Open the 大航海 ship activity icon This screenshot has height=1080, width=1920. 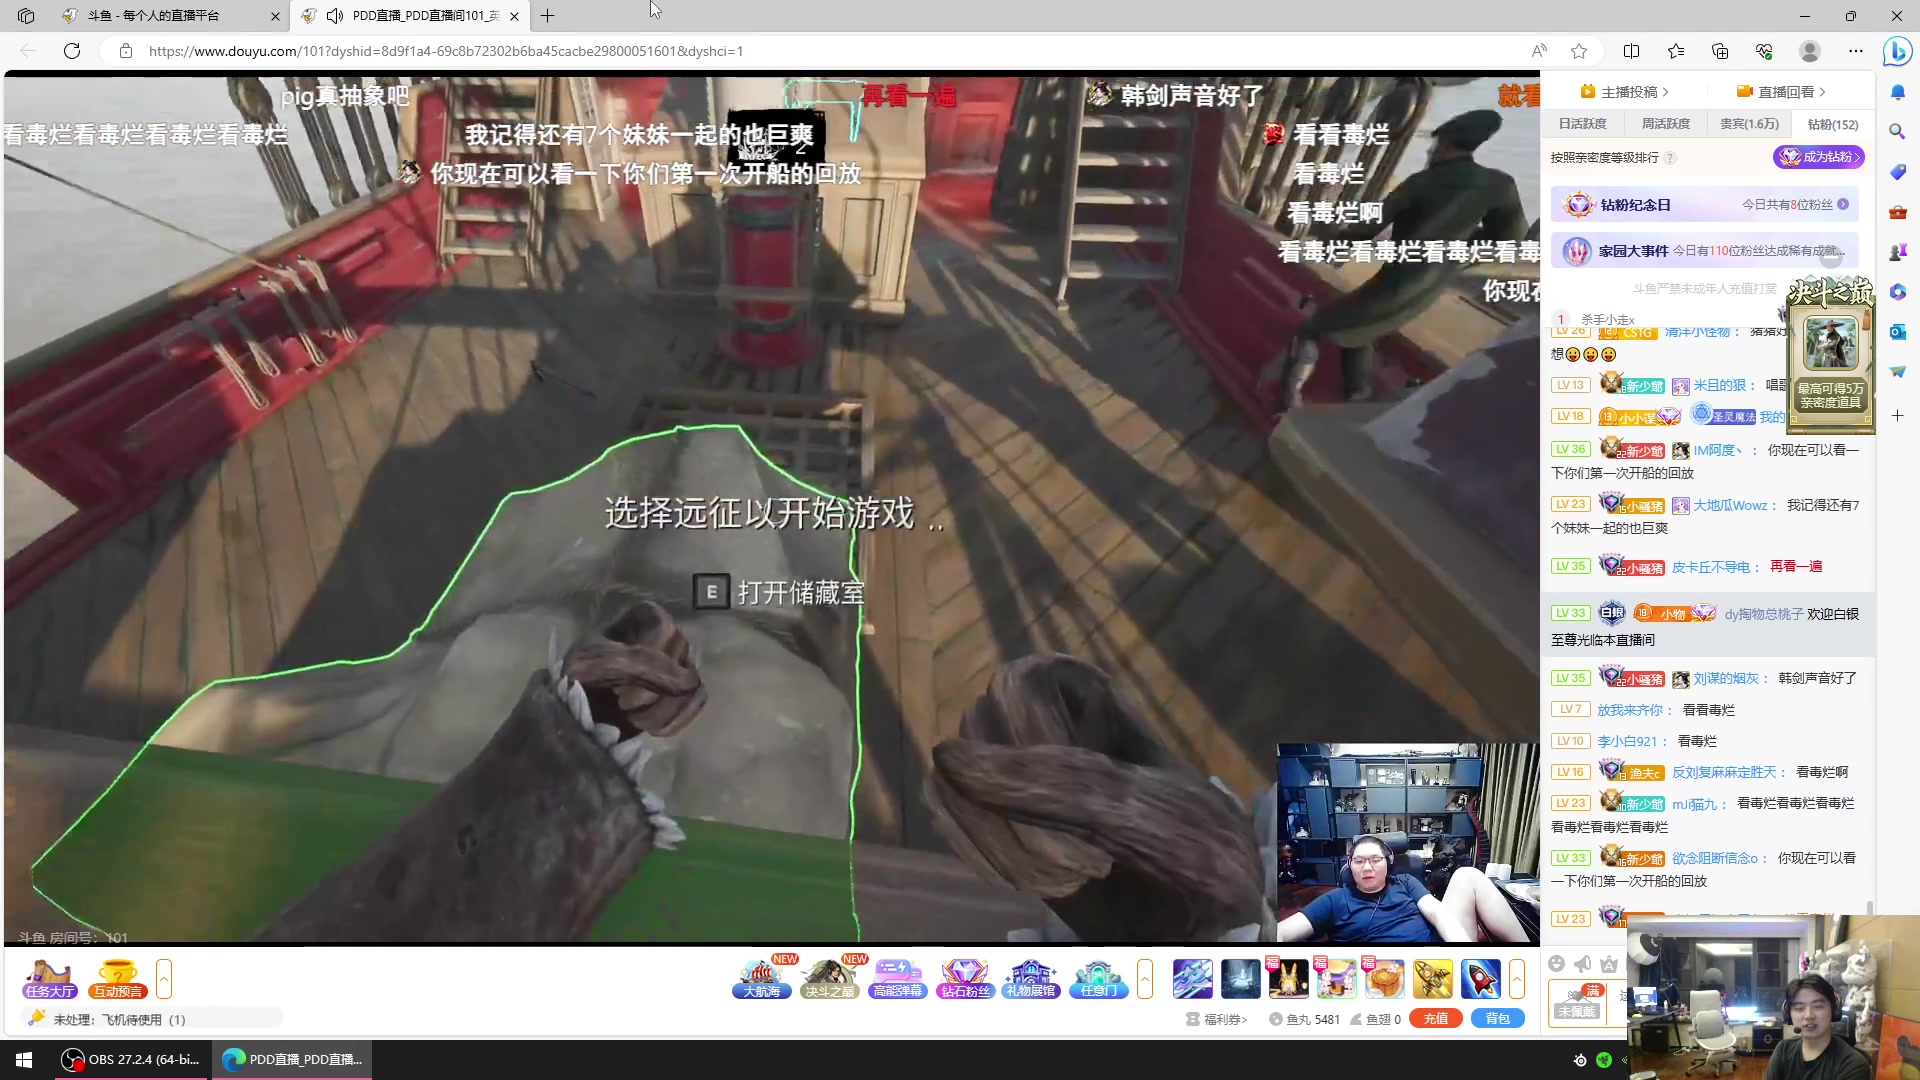pos(762,979)
